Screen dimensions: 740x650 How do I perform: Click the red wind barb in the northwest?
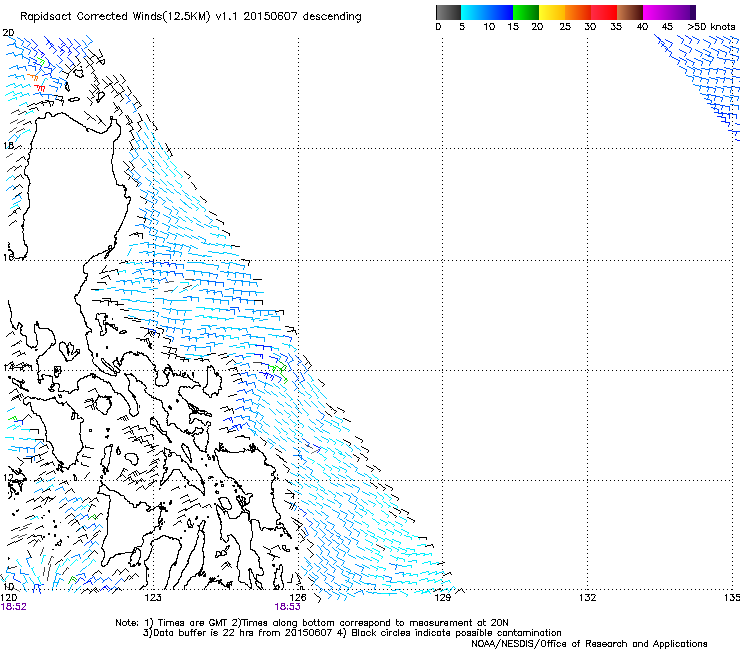click(x=40, y=88)
